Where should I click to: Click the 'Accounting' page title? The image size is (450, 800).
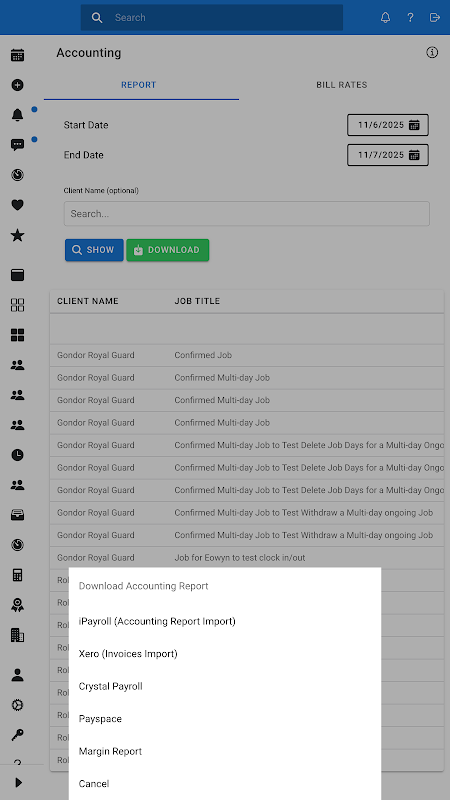pyautogui.click(x=89, y=53)
